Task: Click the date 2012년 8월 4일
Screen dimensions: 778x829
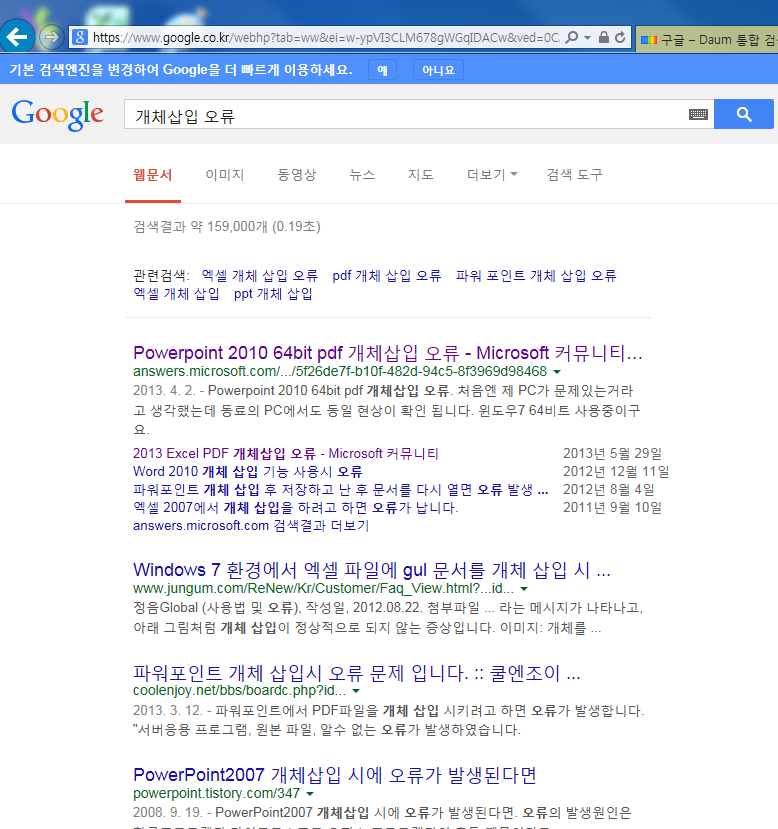Action: point(609,490)
